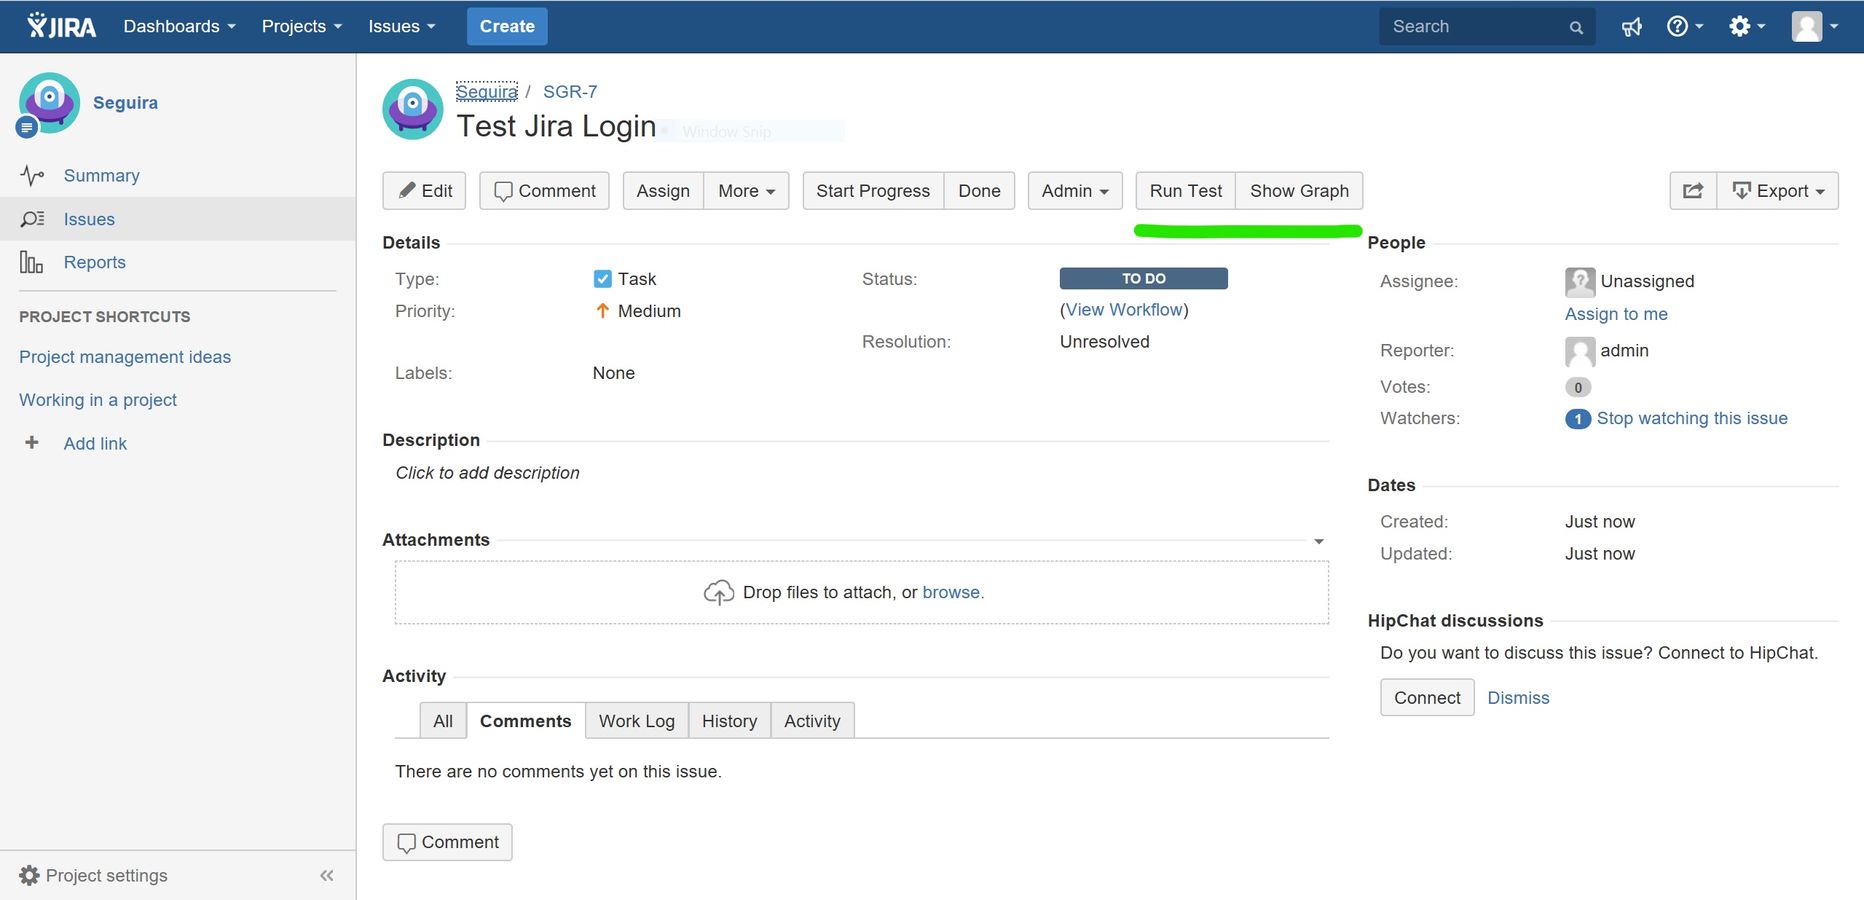Click the bottom Comment button

coord(447,842)
